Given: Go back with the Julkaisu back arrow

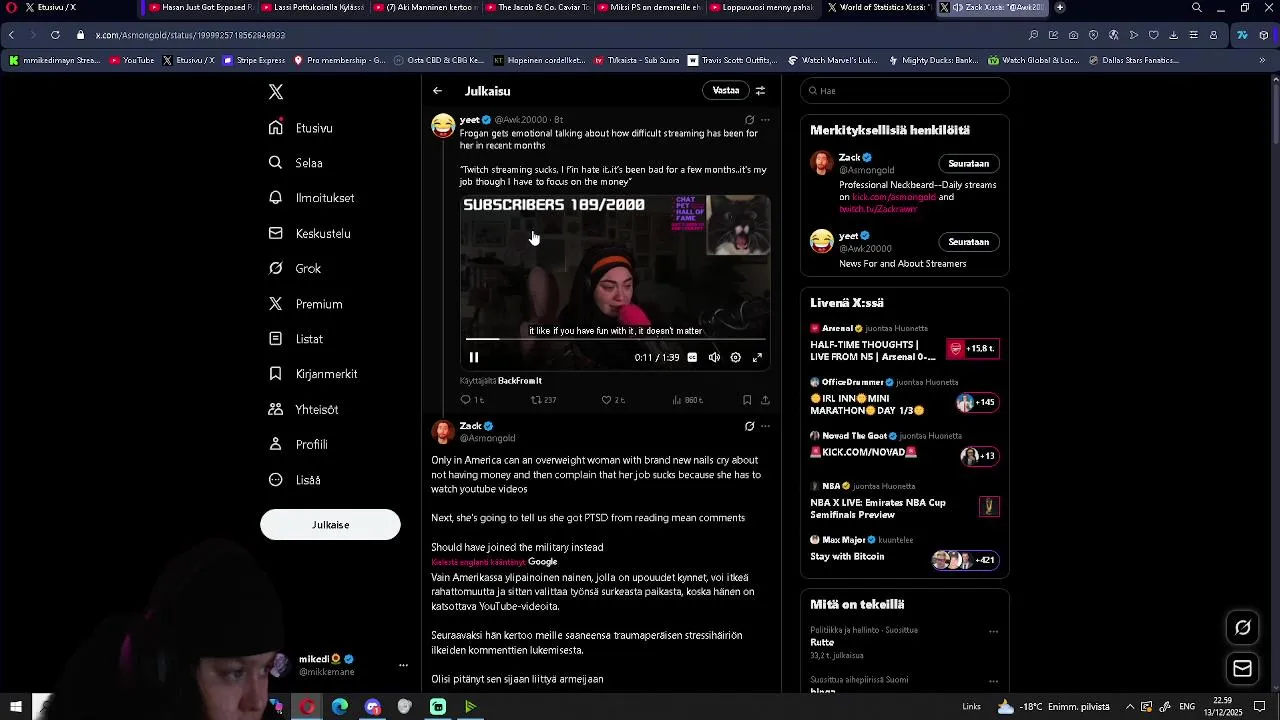Looking at the screenshot, I should coord(437,91).
